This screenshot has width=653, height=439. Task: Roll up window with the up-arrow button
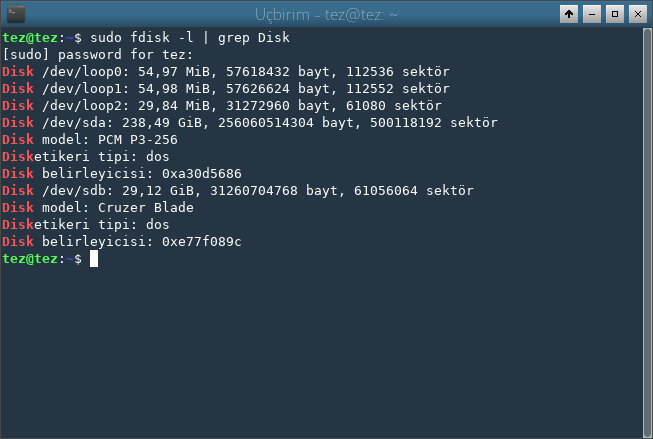569,14
